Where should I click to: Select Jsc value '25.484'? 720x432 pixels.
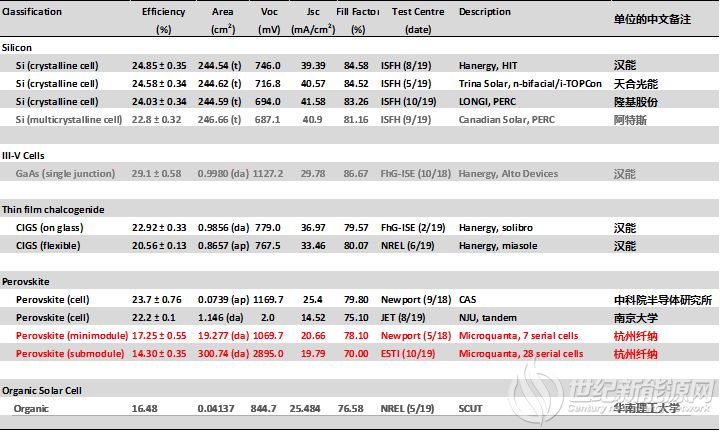tap(305, 409)
